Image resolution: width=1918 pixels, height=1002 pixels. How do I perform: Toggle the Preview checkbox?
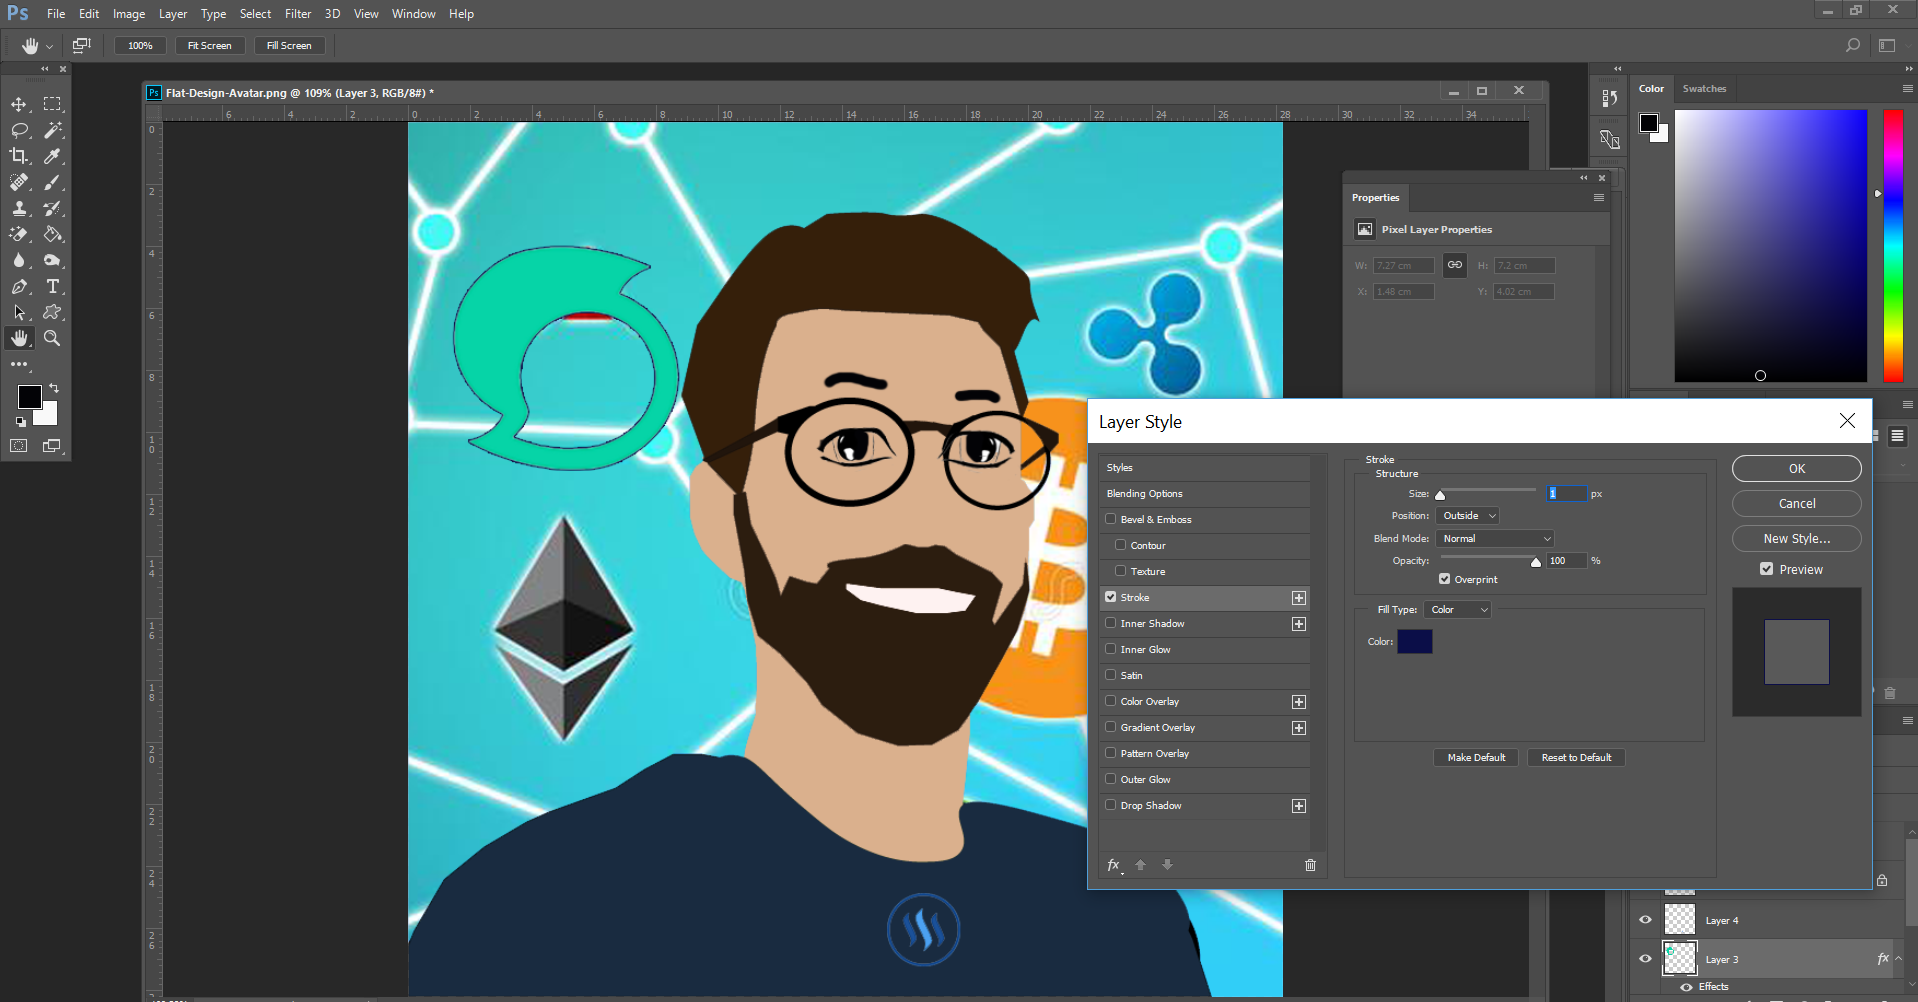(1766, 568)
